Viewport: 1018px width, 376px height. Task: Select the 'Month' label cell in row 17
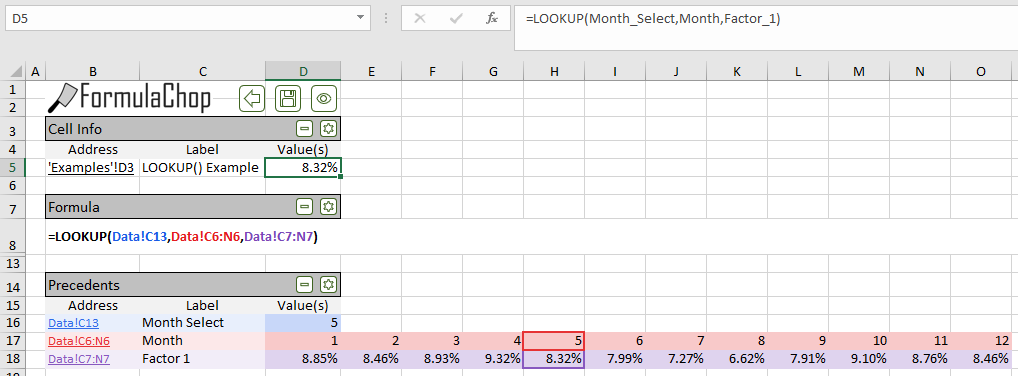[x=203, y=340]
